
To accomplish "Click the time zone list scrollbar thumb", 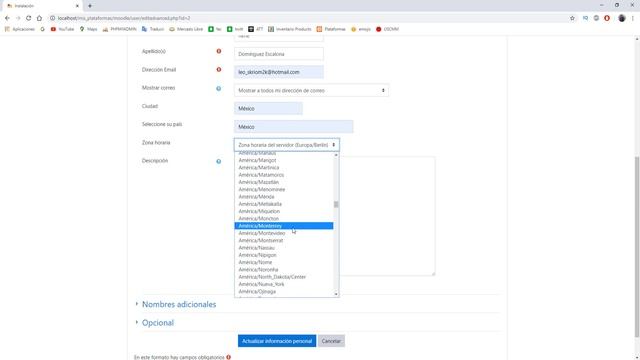I will (x=336, y=204).
